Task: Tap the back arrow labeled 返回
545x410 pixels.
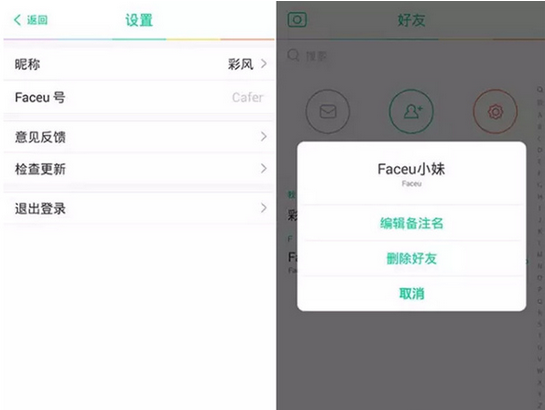Action: coord(30,20)
